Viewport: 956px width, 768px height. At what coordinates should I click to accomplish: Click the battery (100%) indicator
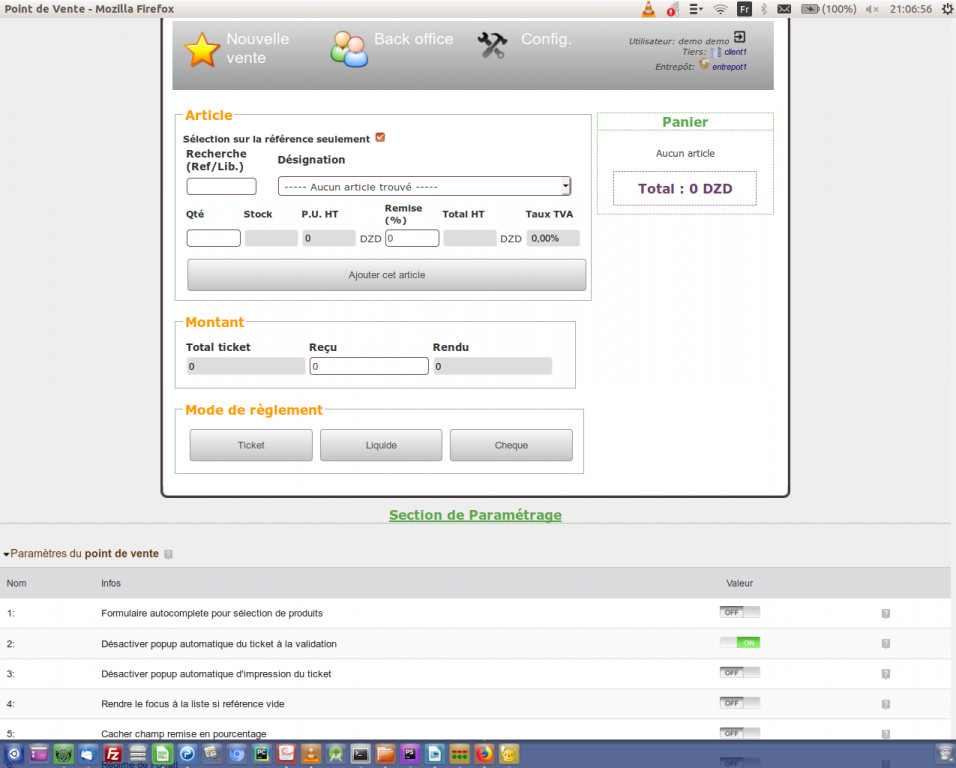tap(828, 9)
